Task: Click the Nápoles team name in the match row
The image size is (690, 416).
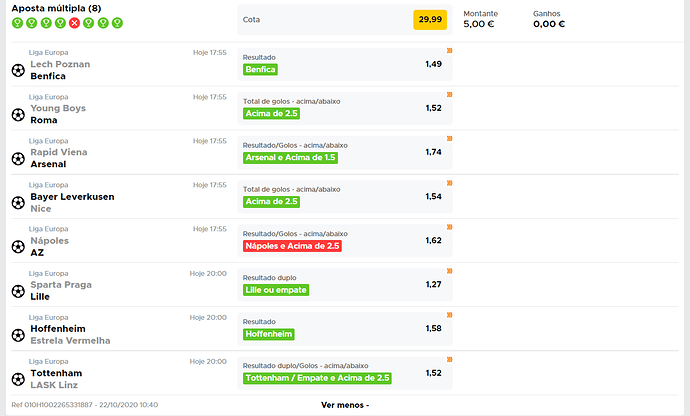Action: coord(50,241)
